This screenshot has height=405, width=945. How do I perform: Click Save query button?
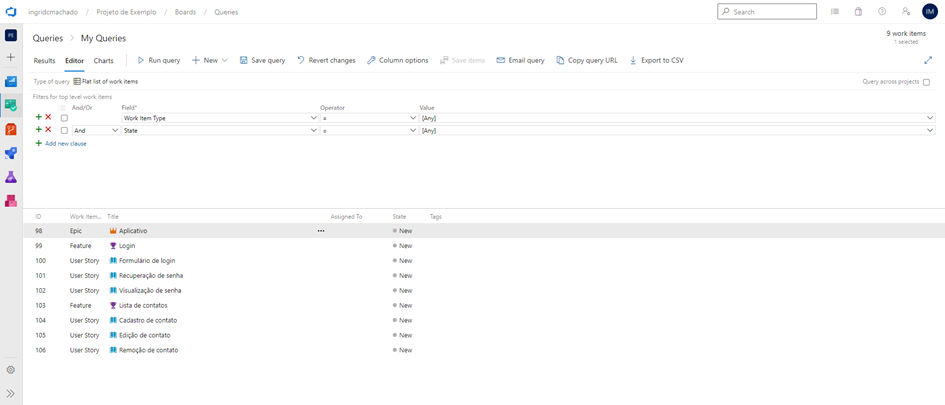point(262,60)
